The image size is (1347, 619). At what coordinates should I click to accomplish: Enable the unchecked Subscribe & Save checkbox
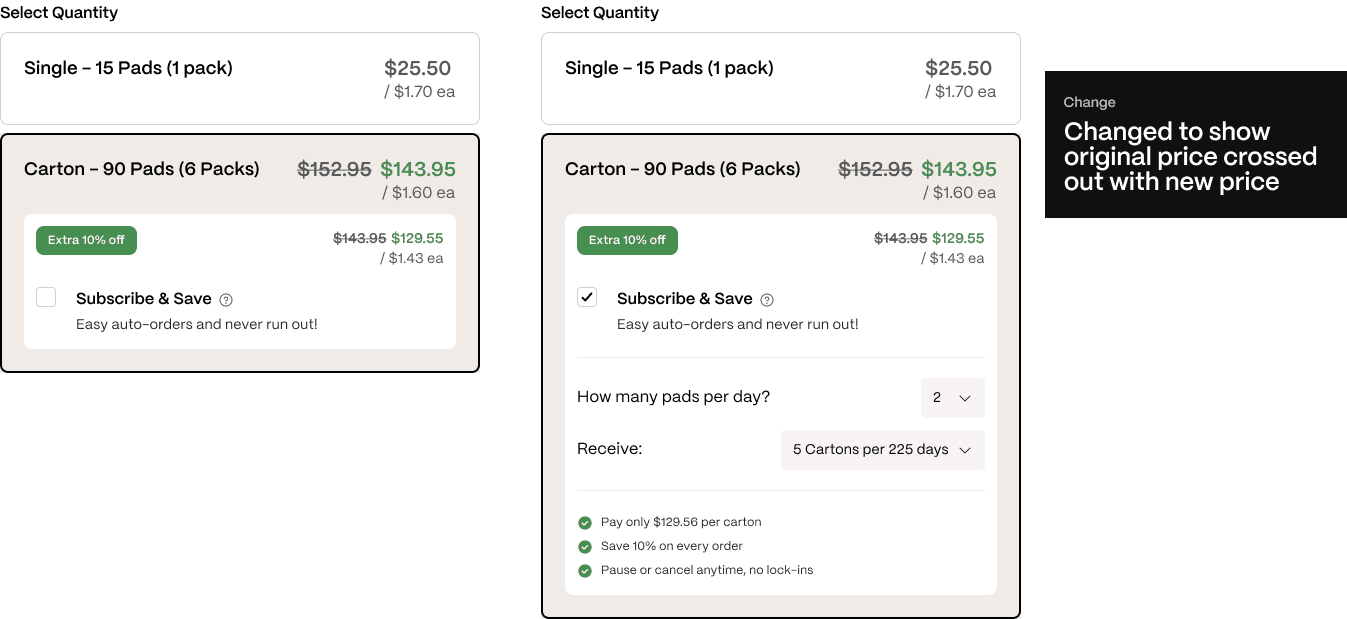point(46,297)
